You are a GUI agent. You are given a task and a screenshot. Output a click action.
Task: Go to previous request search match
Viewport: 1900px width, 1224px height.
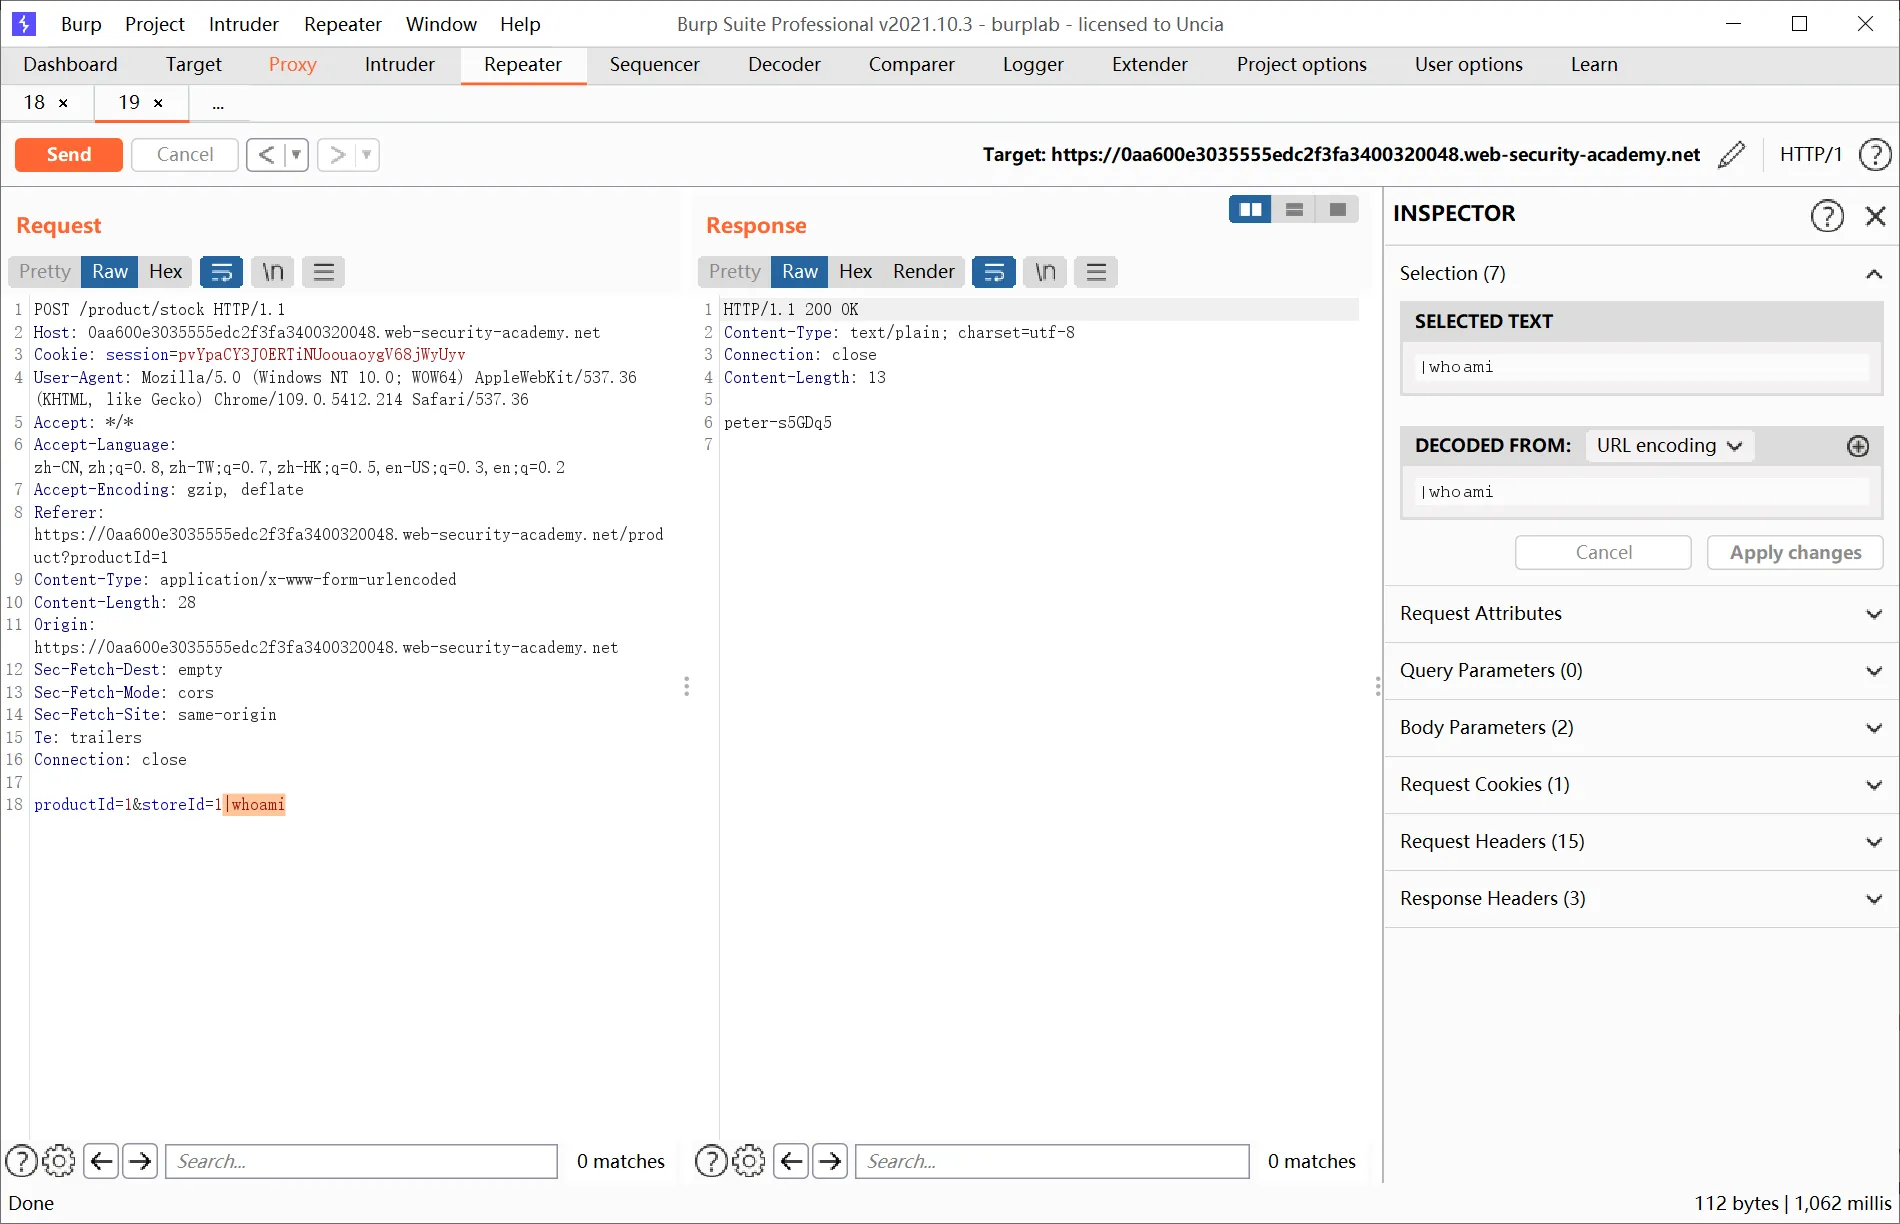coord(101,1161)
